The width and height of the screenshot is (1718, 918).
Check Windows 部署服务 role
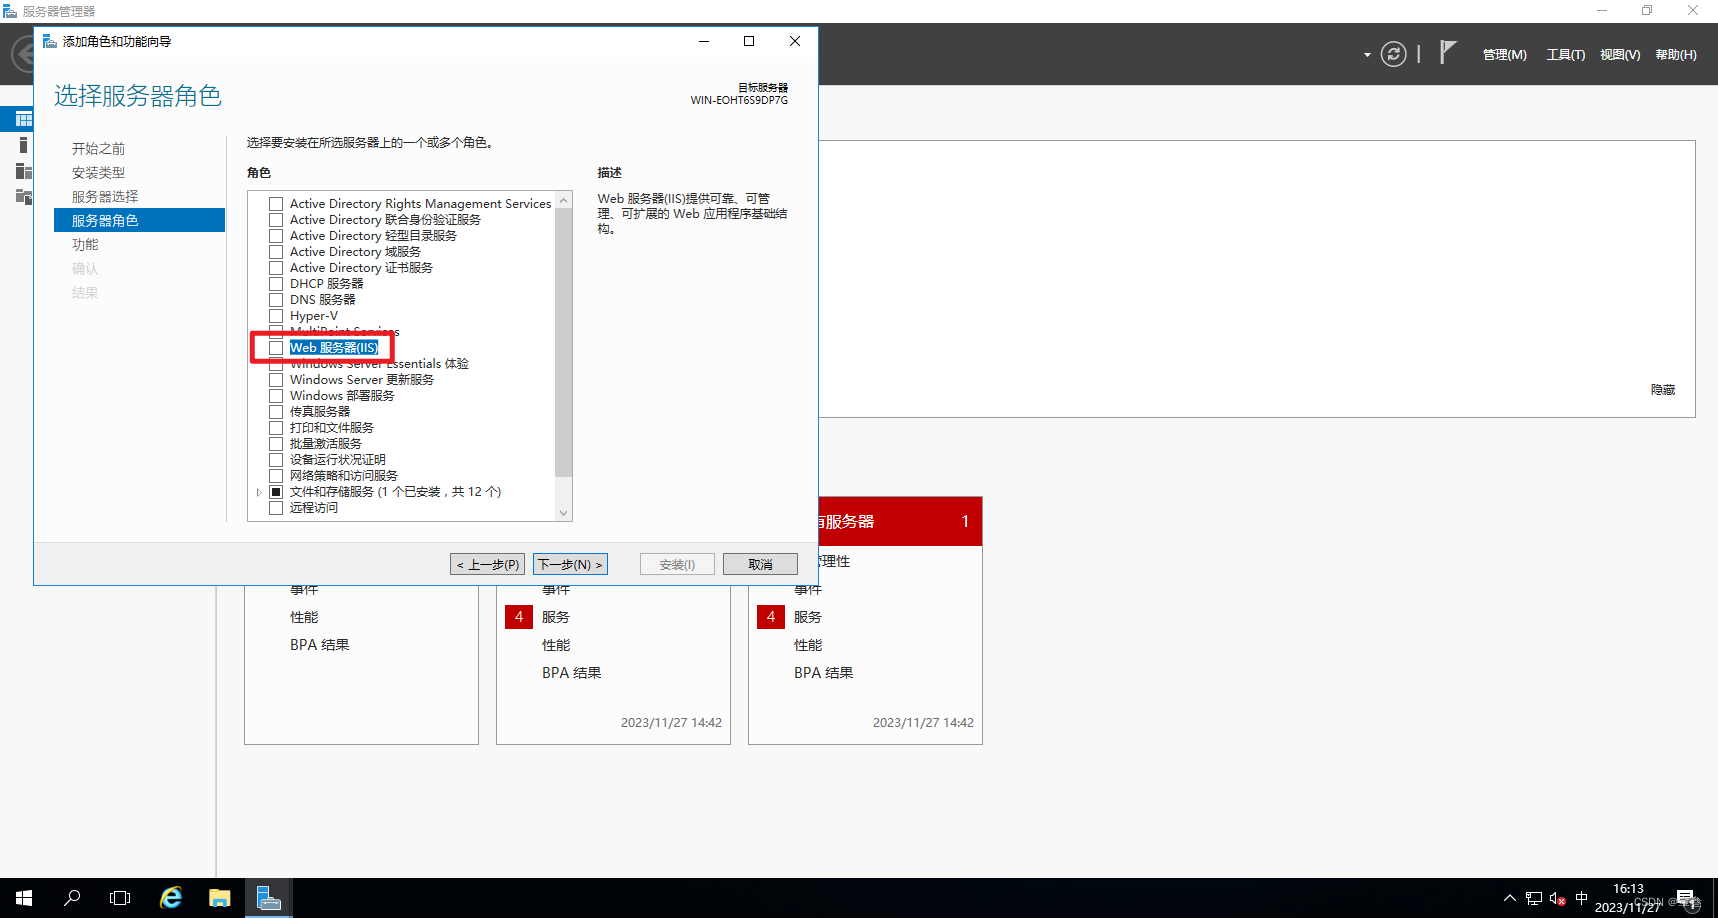(x=276, y=396)
